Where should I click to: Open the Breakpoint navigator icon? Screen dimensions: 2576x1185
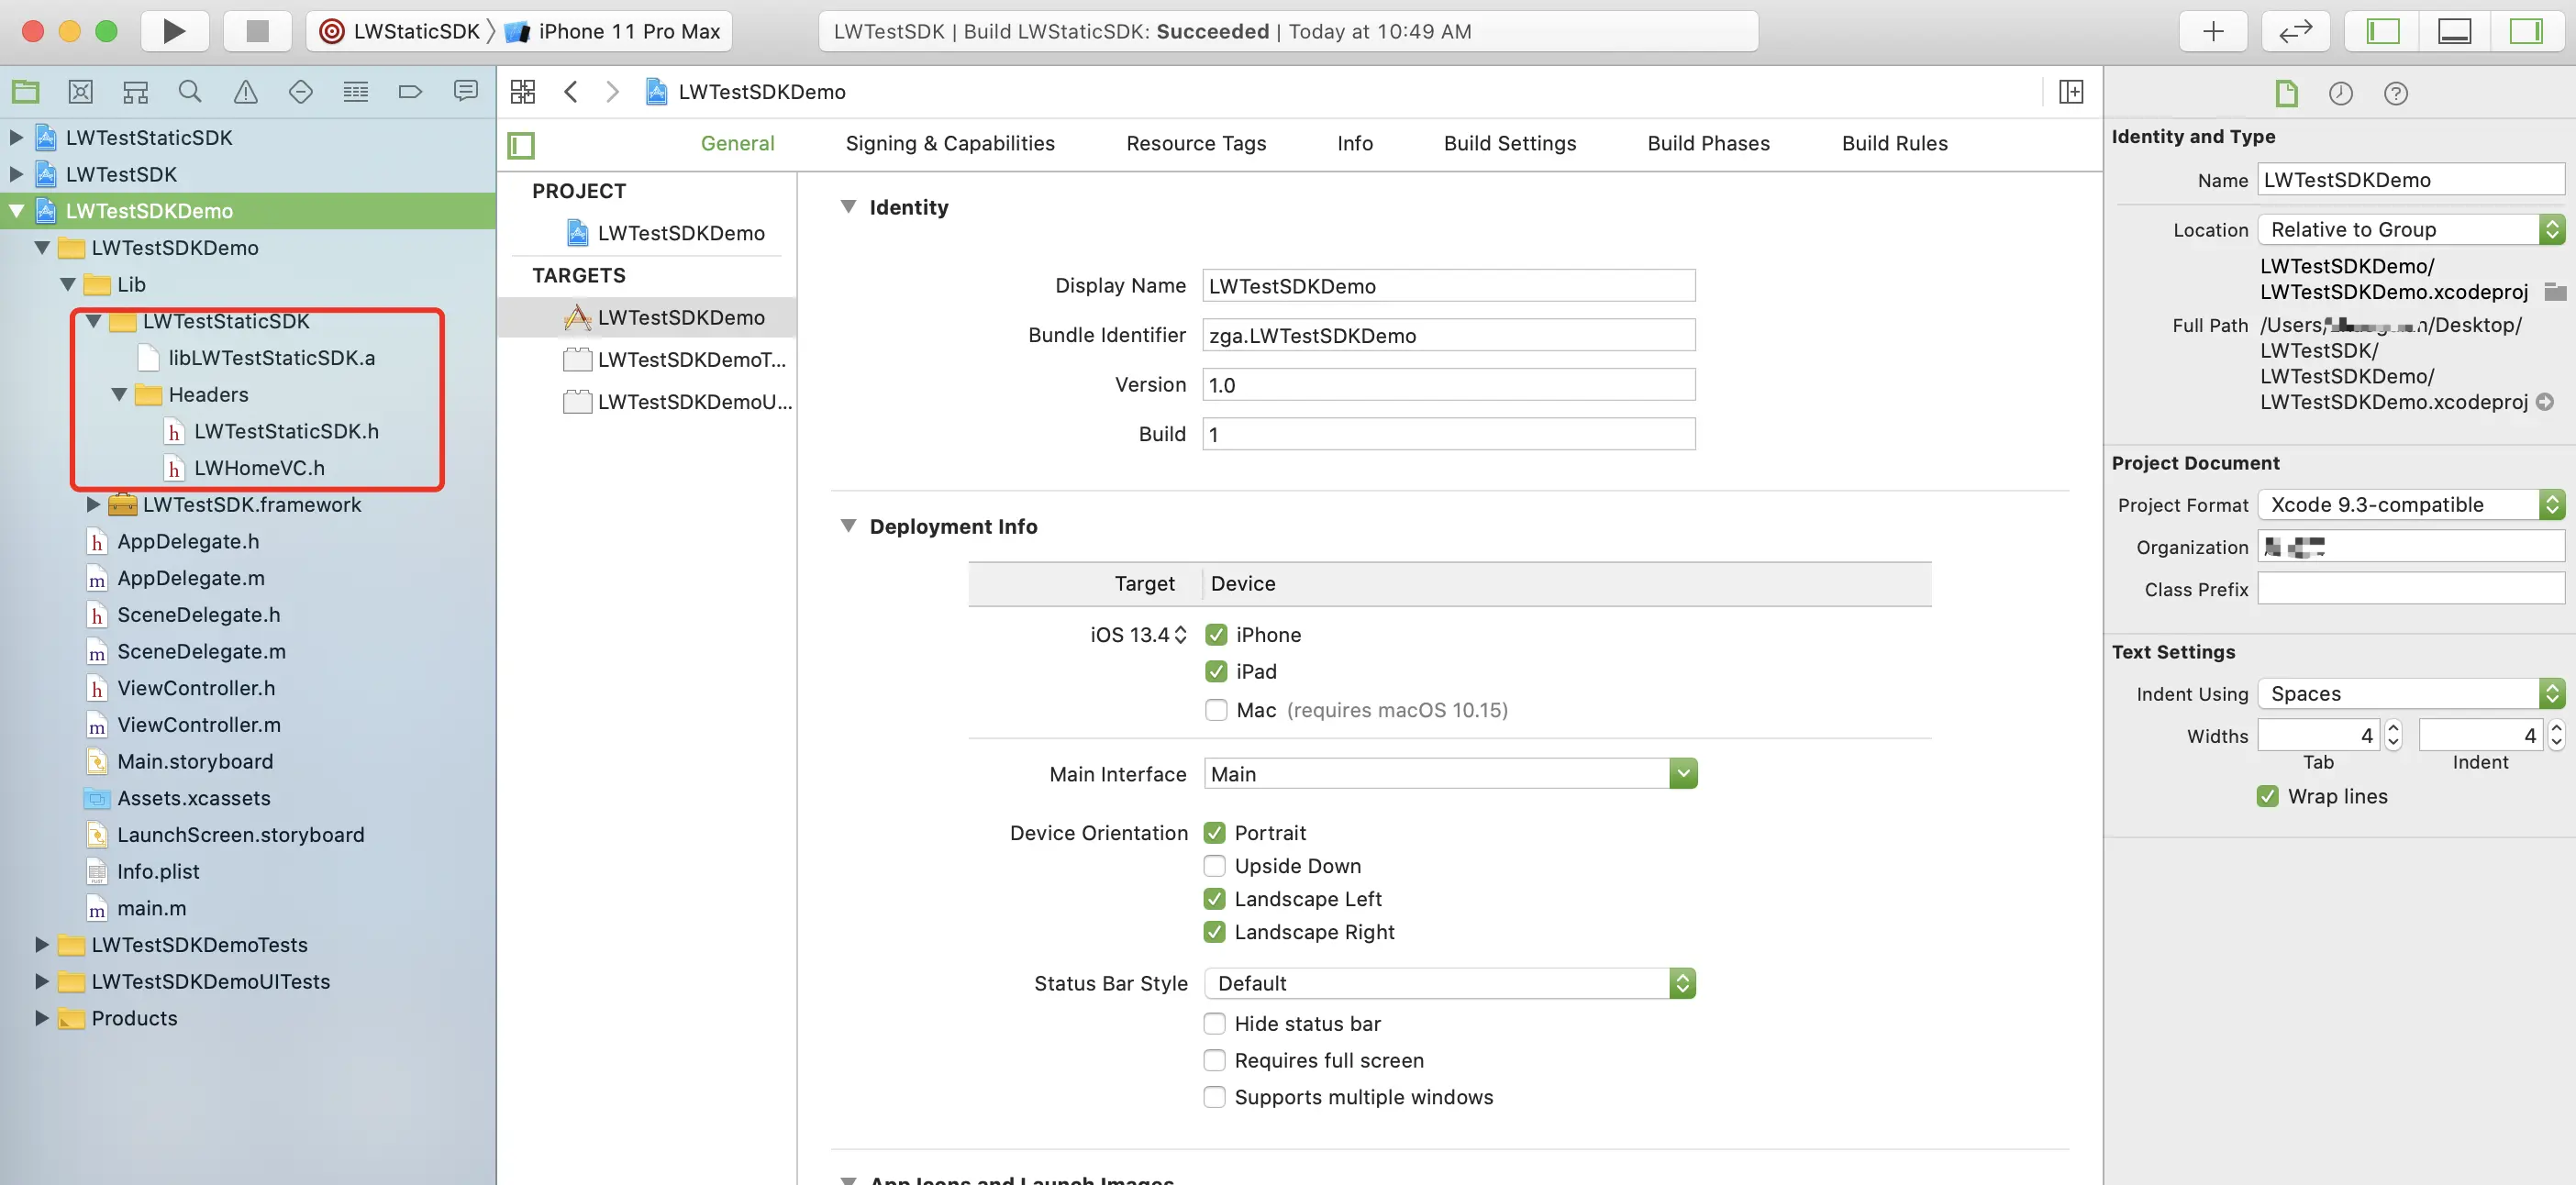point(410,92)
